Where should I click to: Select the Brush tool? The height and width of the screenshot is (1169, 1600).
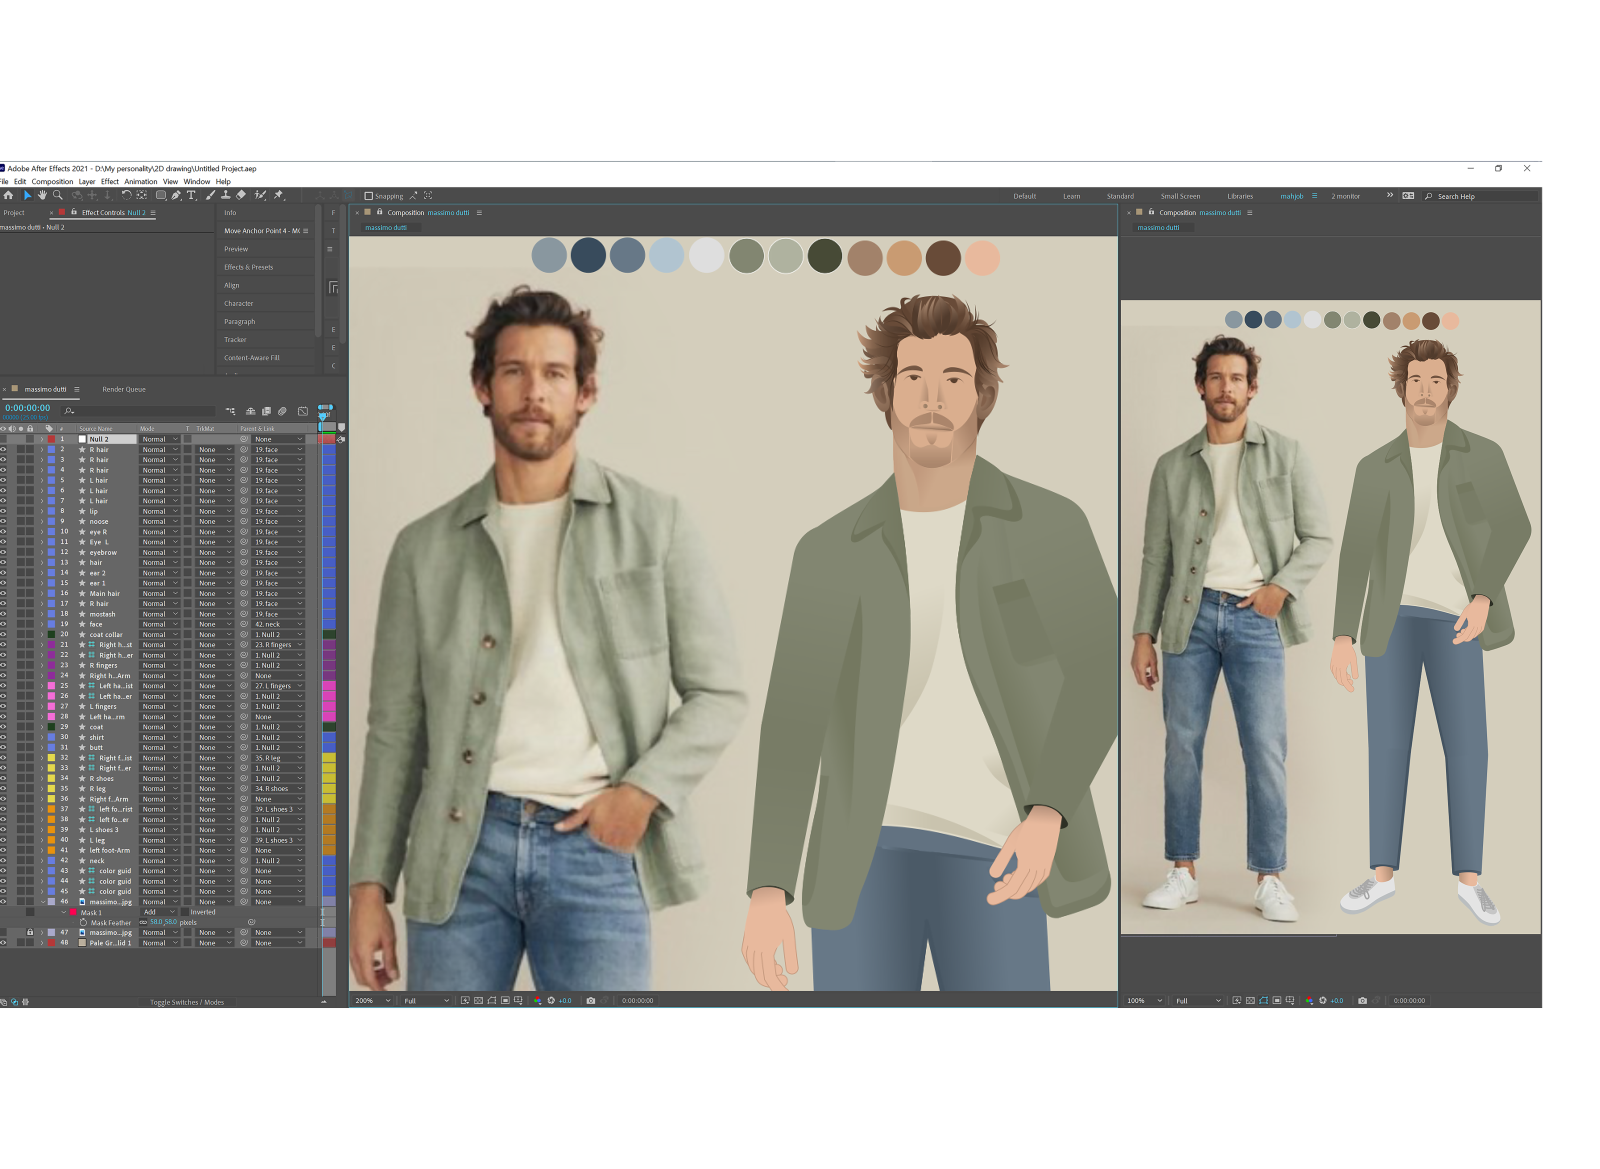tap(210, 195)
